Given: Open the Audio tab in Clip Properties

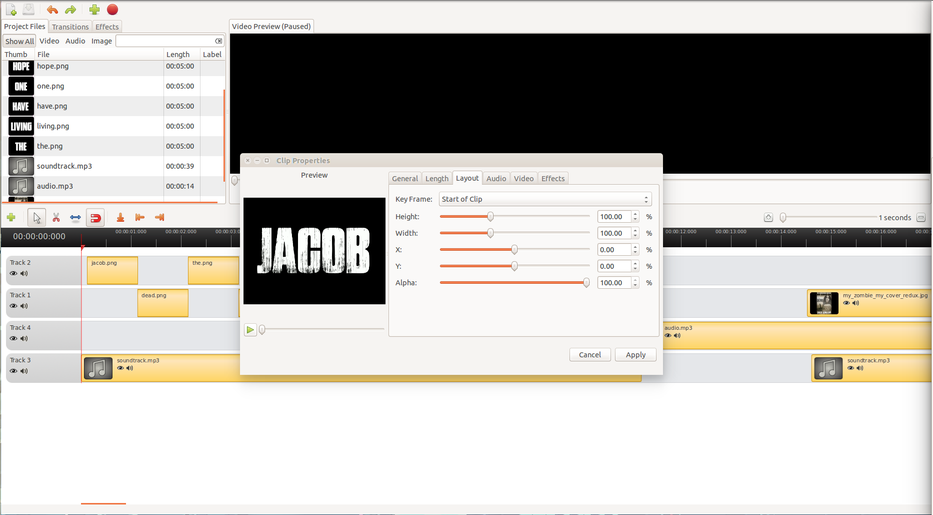Looking at the screenshot, I should 496,178.
